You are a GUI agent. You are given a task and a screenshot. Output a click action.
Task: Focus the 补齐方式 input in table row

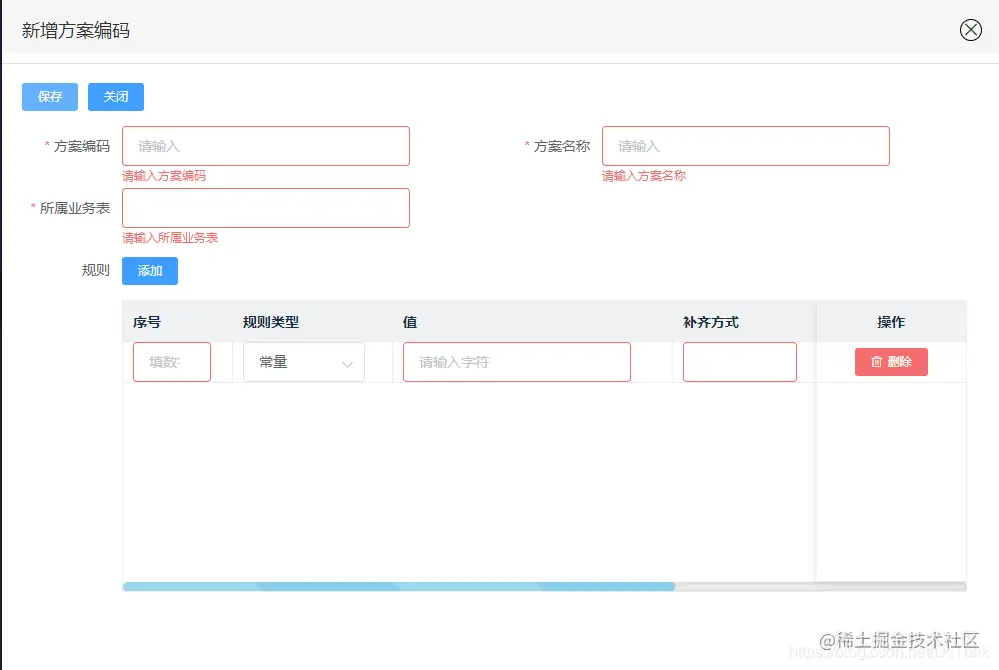coord(740,362)
